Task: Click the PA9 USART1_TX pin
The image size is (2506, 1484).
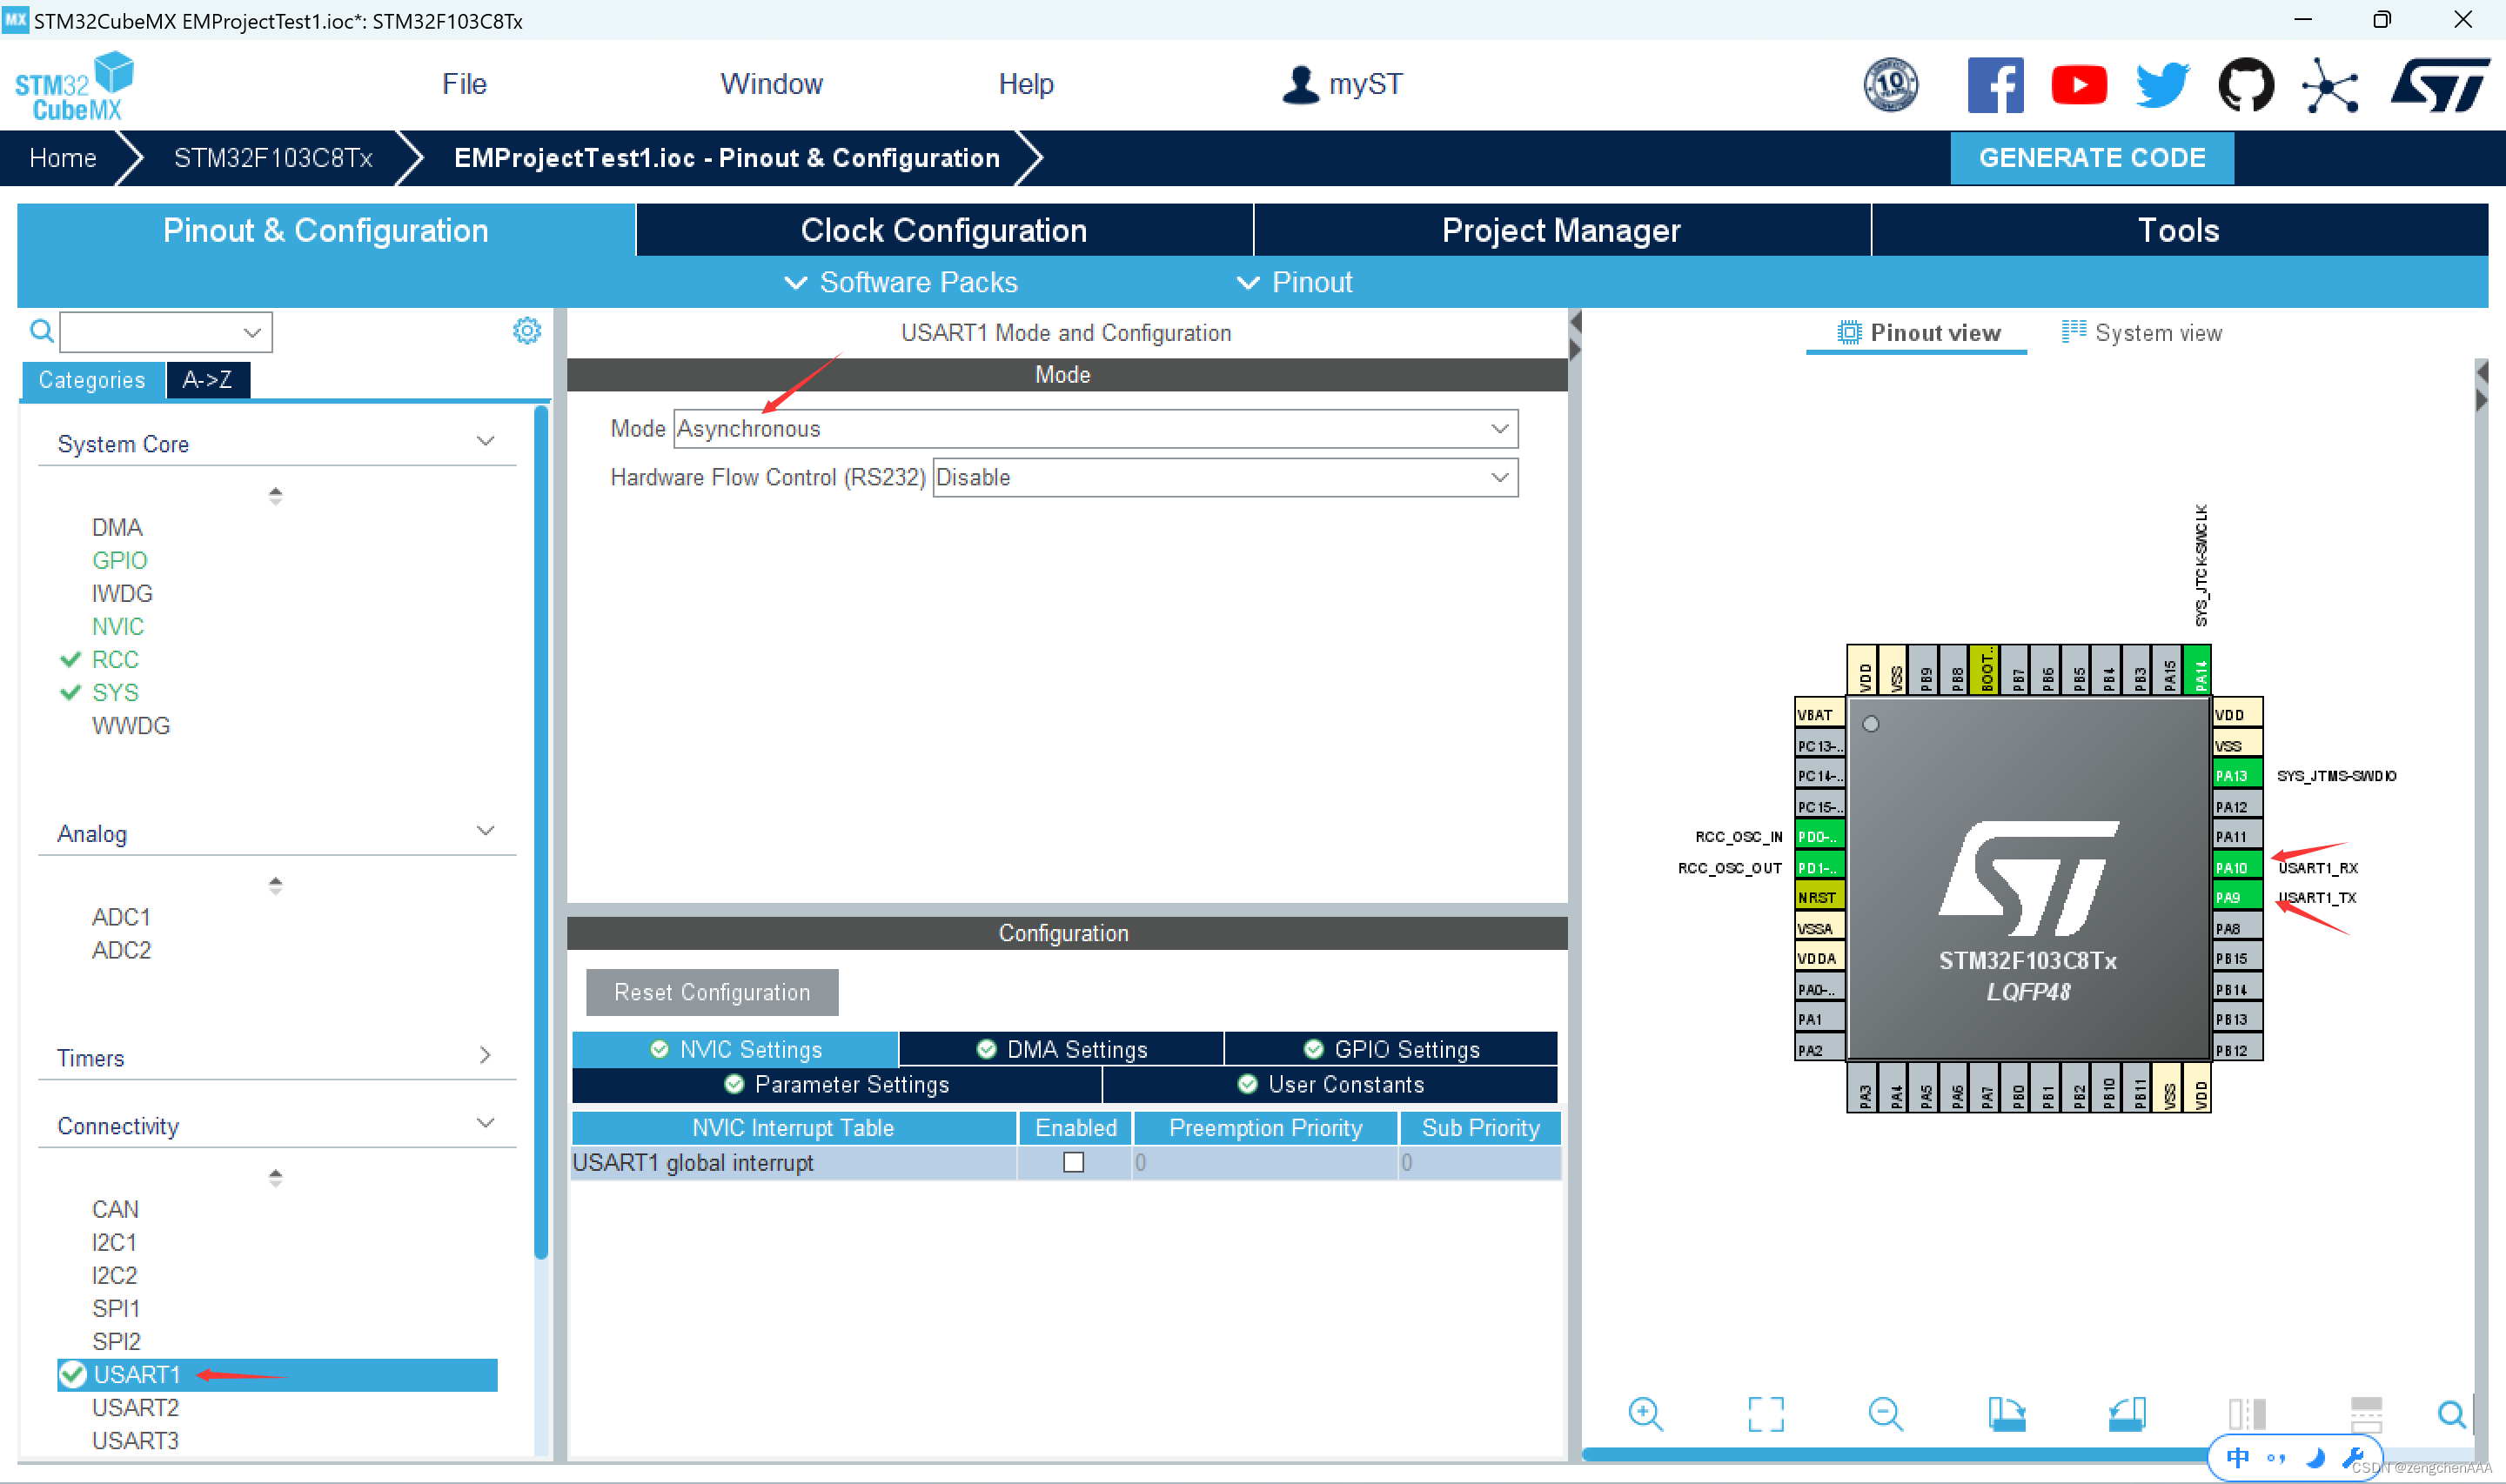Action: (x=2237, y=897)
